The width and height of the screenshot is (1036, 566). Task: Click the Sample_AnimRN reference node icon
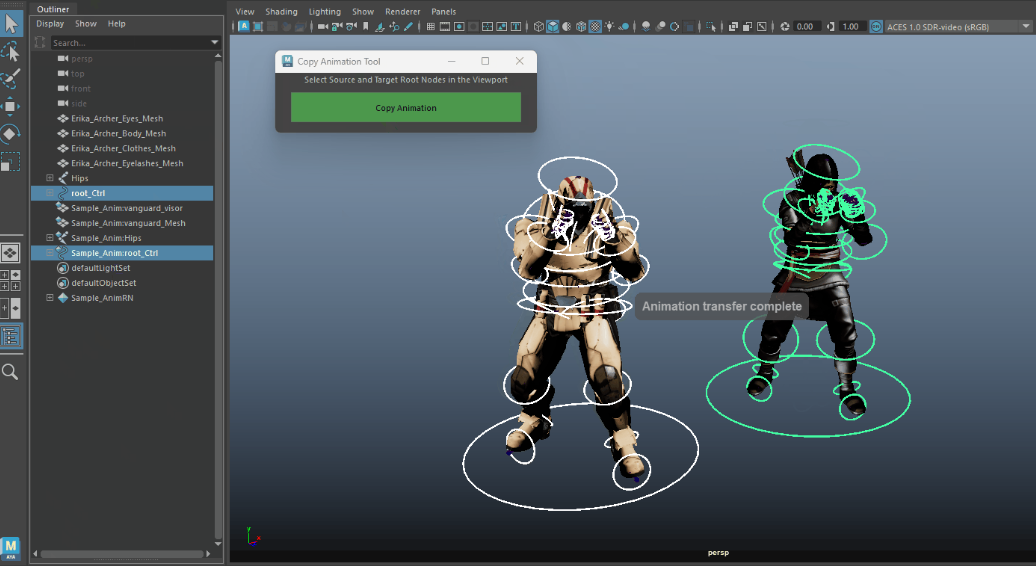coord(63,298)
